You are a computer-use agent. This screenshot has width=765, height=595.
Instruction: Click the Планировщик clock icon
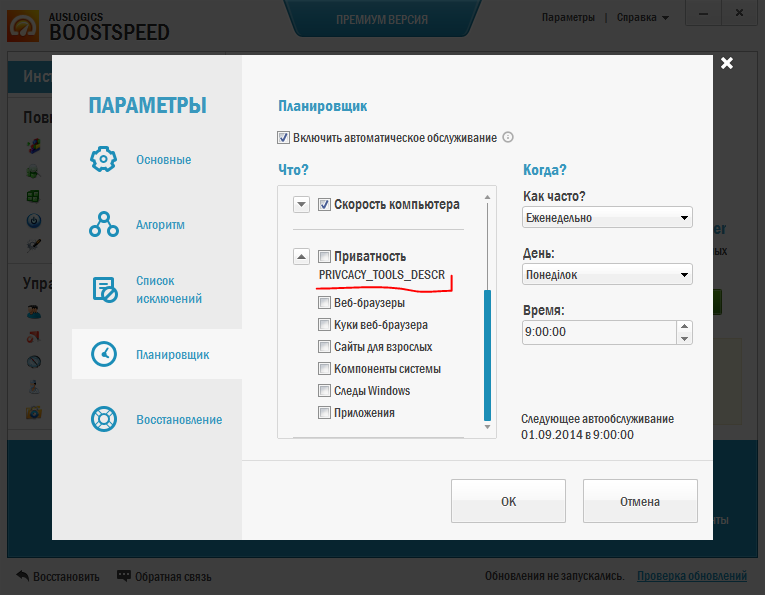(104, 355)
